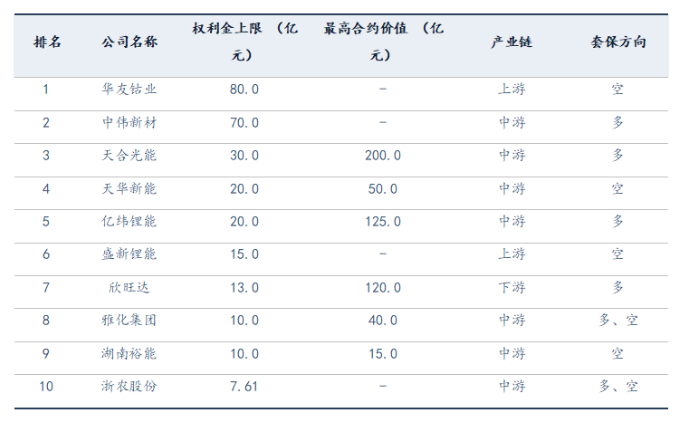This screenshot has width=689, height=421.
Task: Click the 50.0 contract value
Action: [383, 189]
